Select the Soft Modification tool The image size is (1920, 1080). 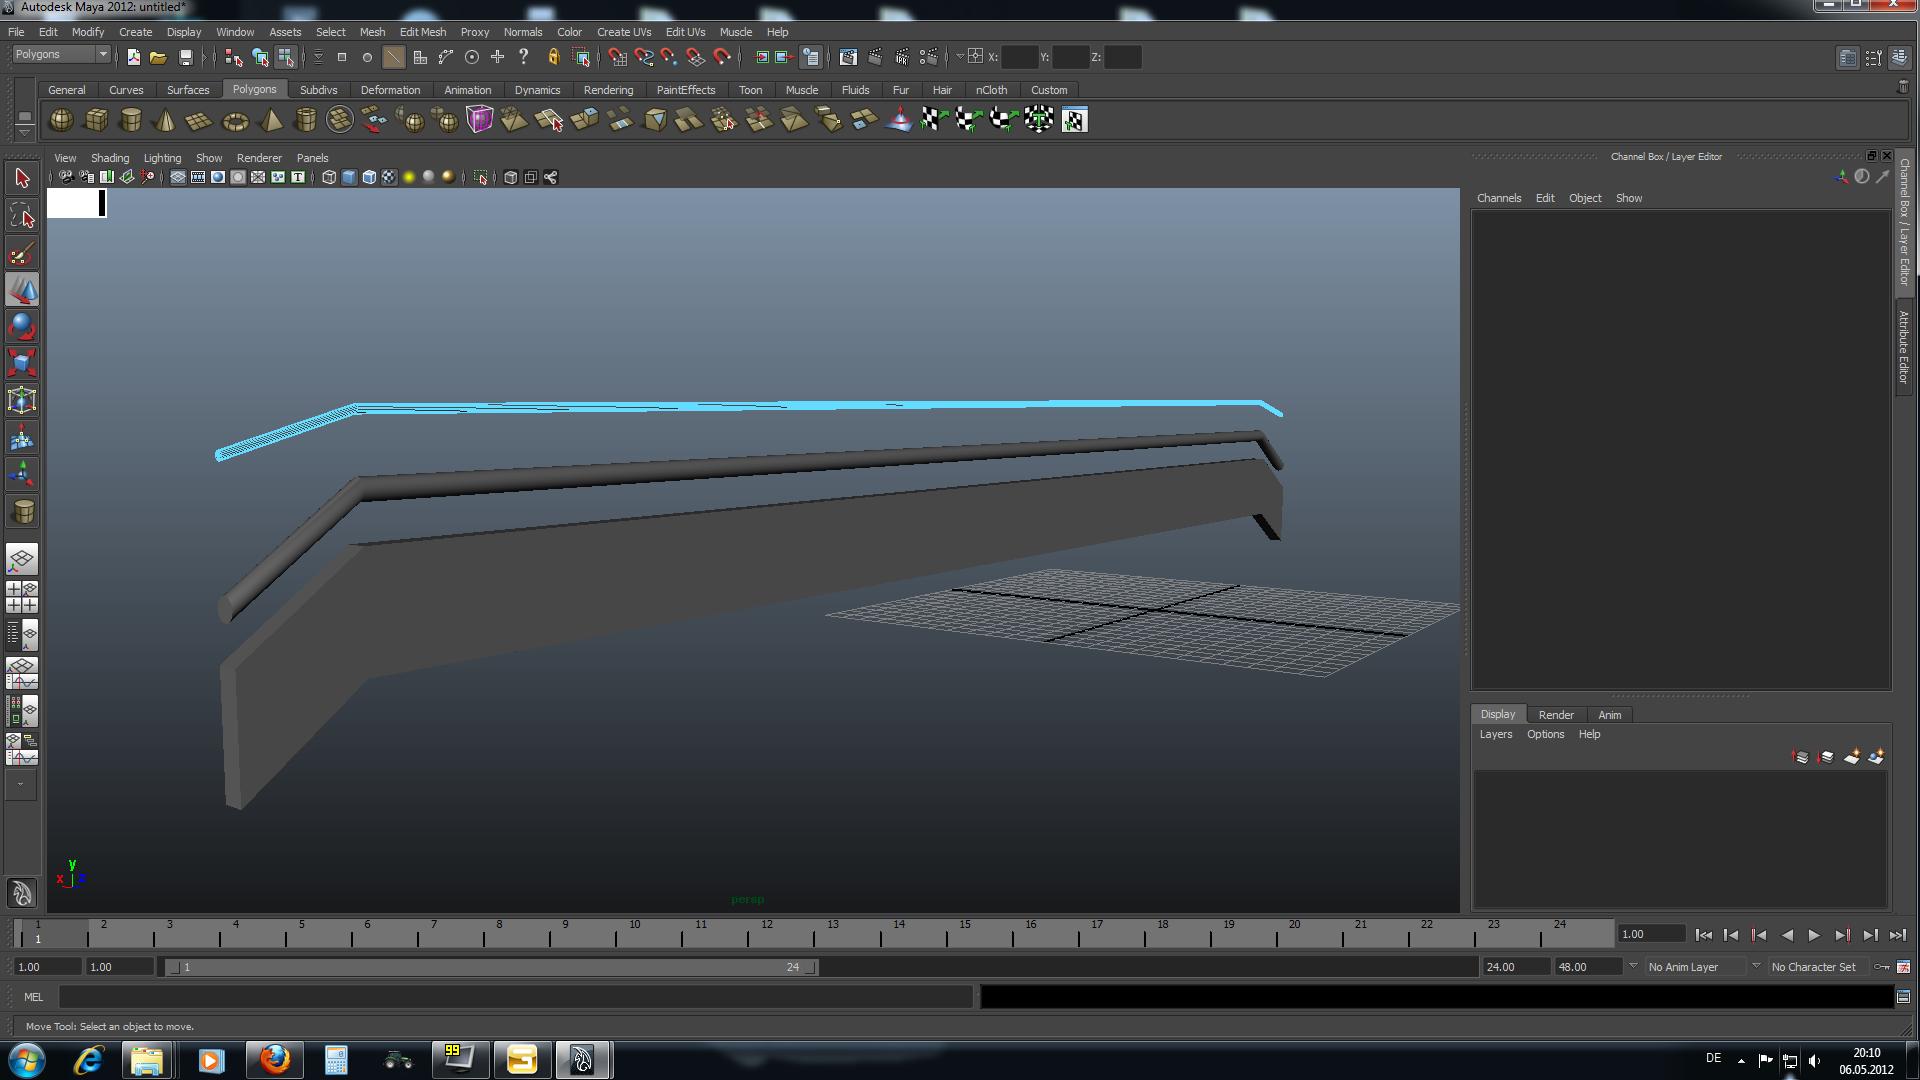[22, 437]
